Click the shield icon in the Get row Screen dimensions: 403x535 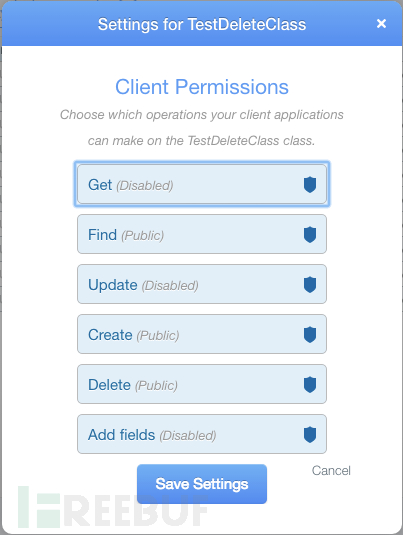click(310, 185)
